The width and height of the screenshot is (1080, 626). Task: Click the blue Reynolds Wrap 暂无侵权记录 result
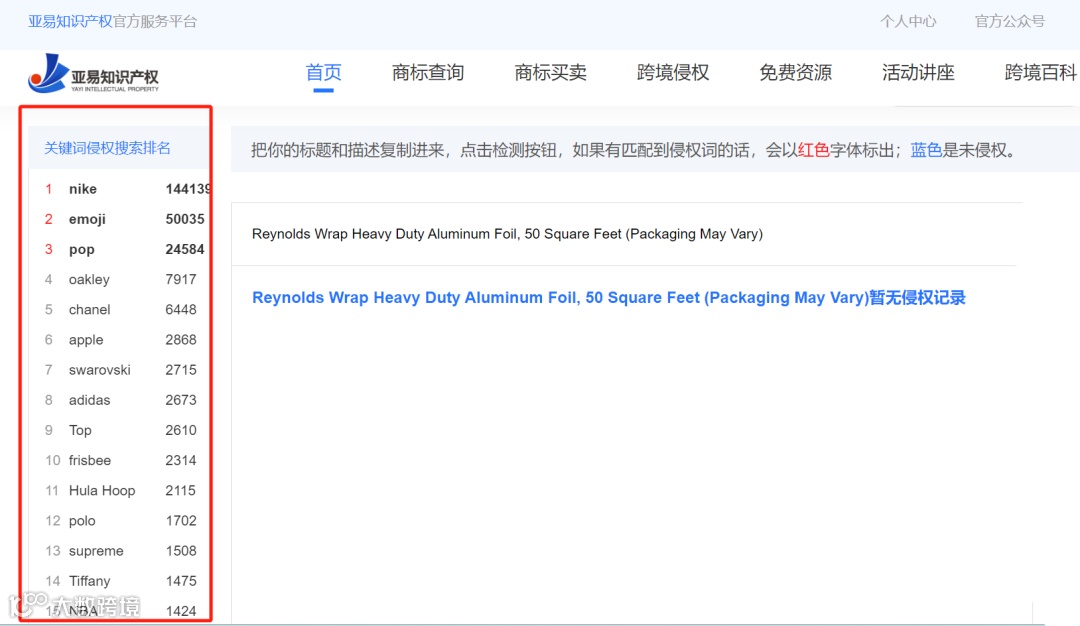609,298
